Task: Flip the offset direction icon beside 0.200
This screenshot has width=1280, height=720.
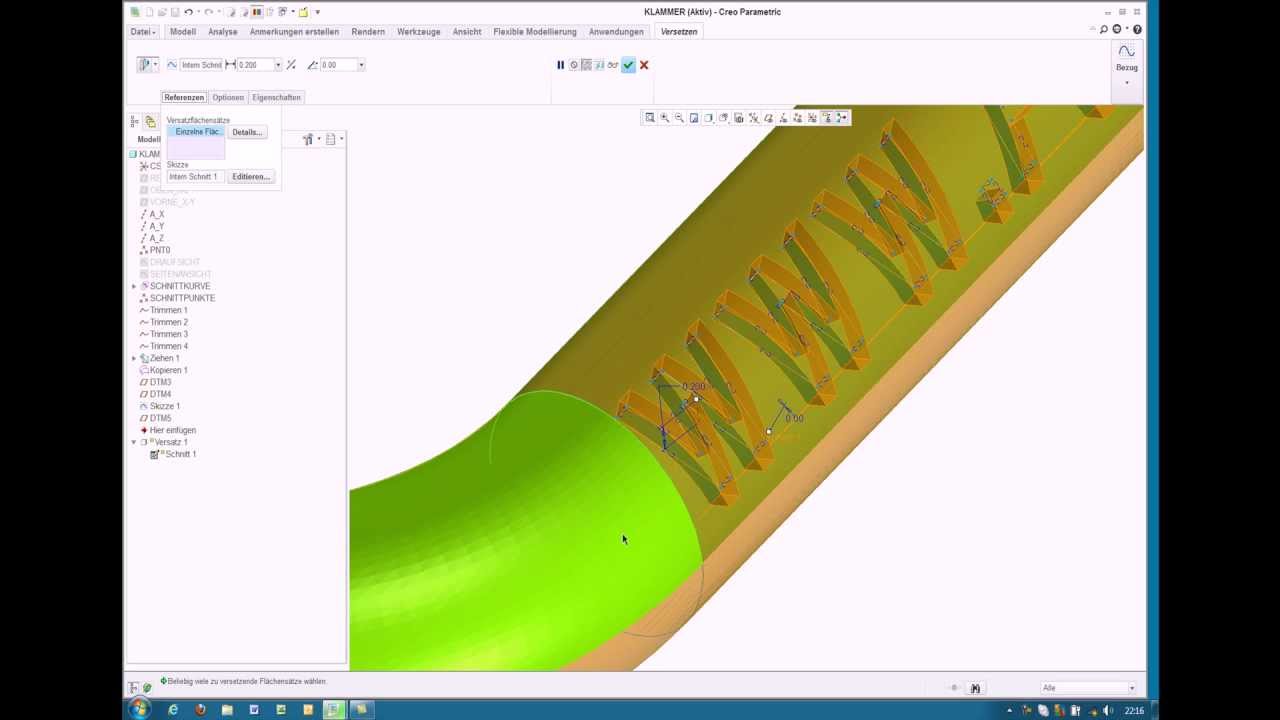Action: pos(291,65)
